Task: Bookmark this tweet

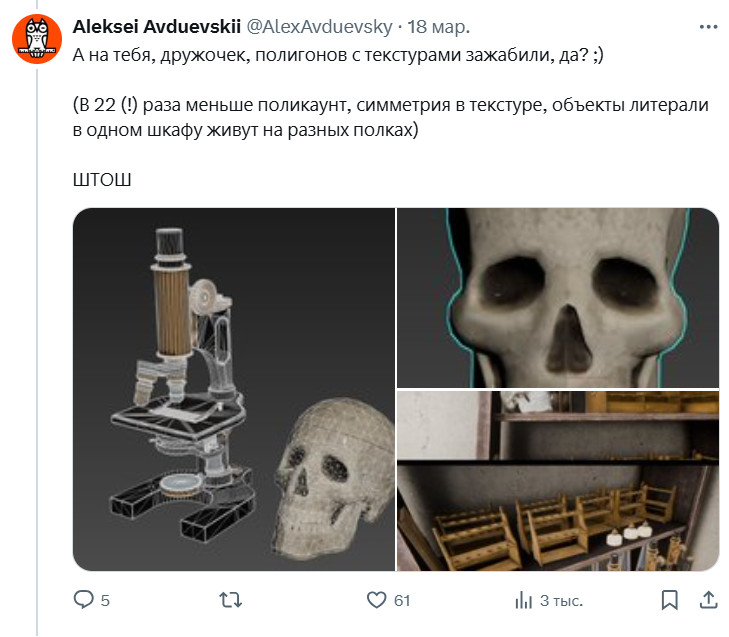Action: tap(669, 600)
